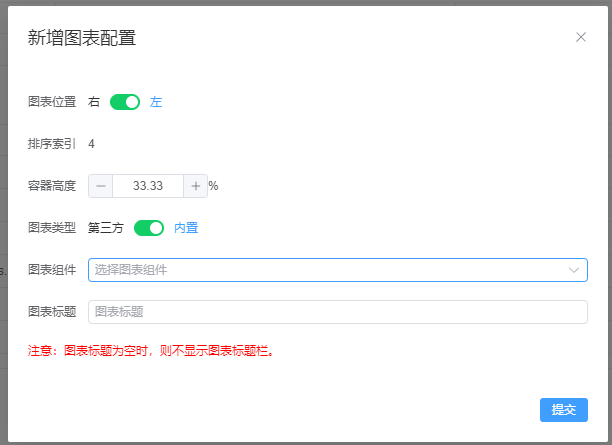The width and height of the screenshot is (612, 445).
Task: Toggle the 图表位置 switch
Action: tap(125, 102)
